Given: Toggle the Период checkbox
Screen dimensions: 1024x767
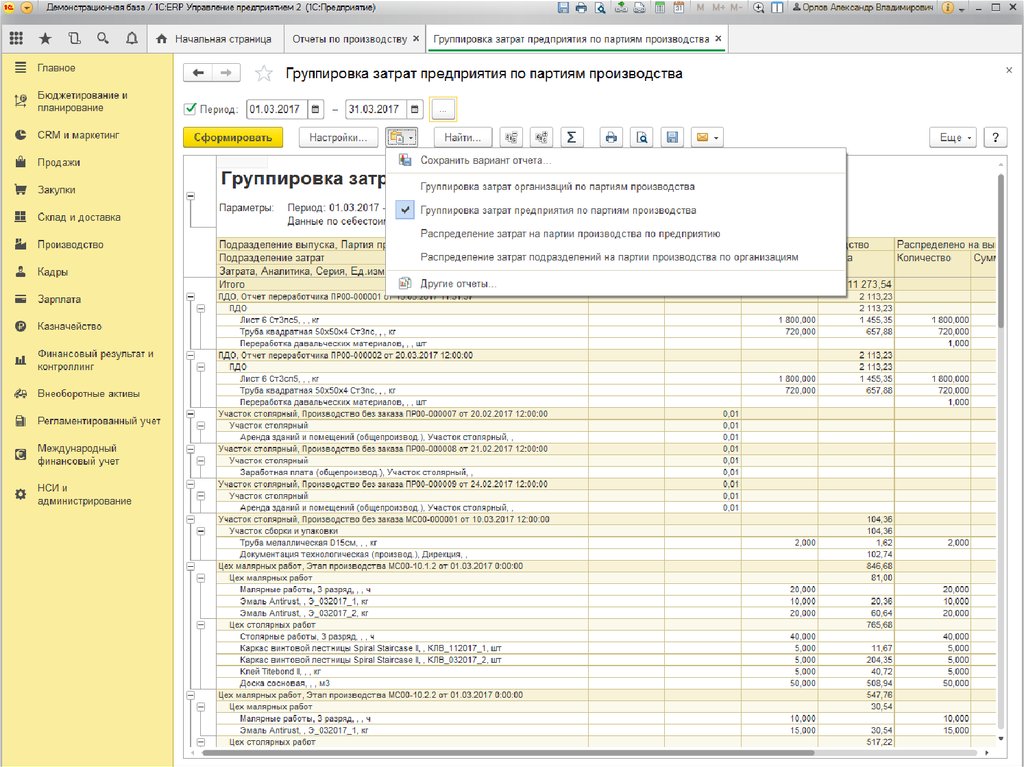Looking at the screenshot, I should (x=191, y=109).
